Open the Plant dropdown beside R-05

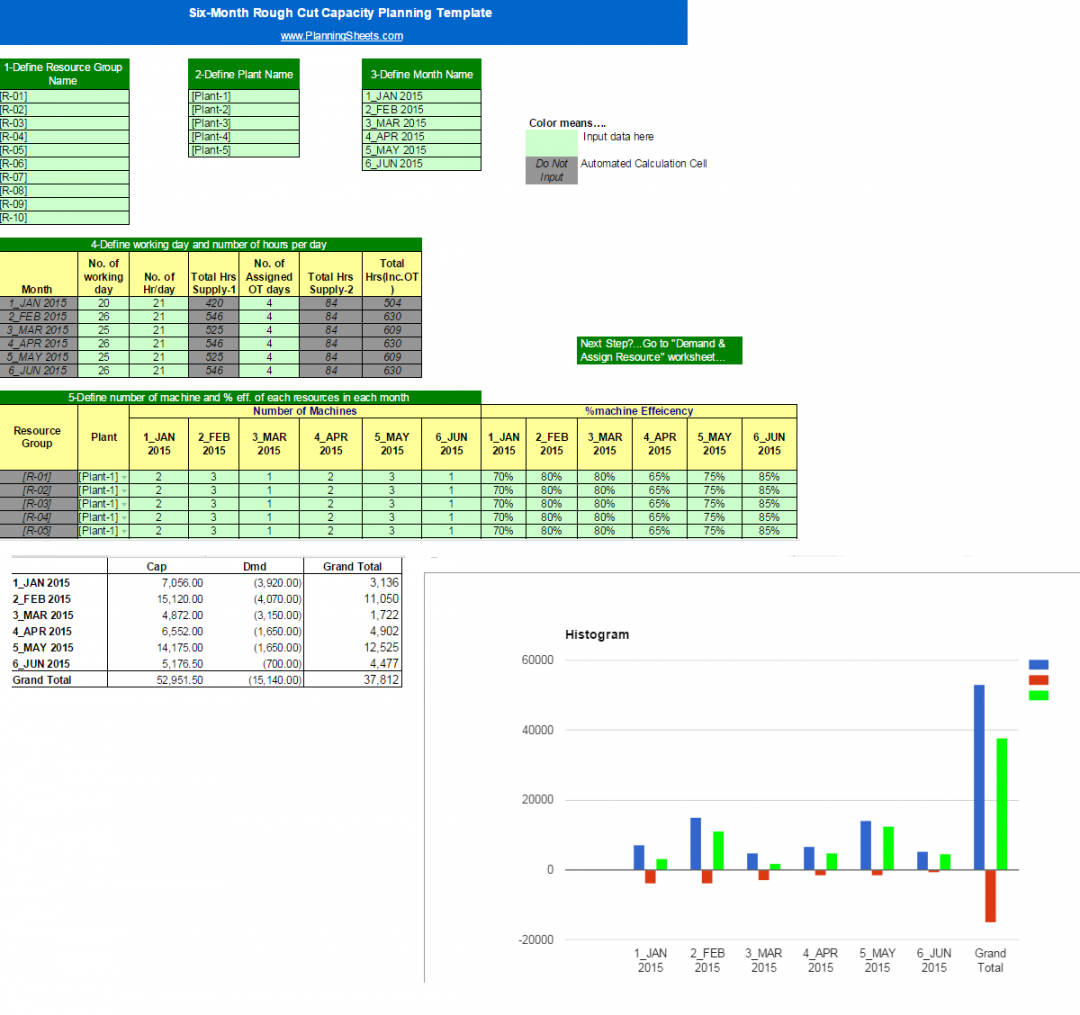click(x=124, y=531)
